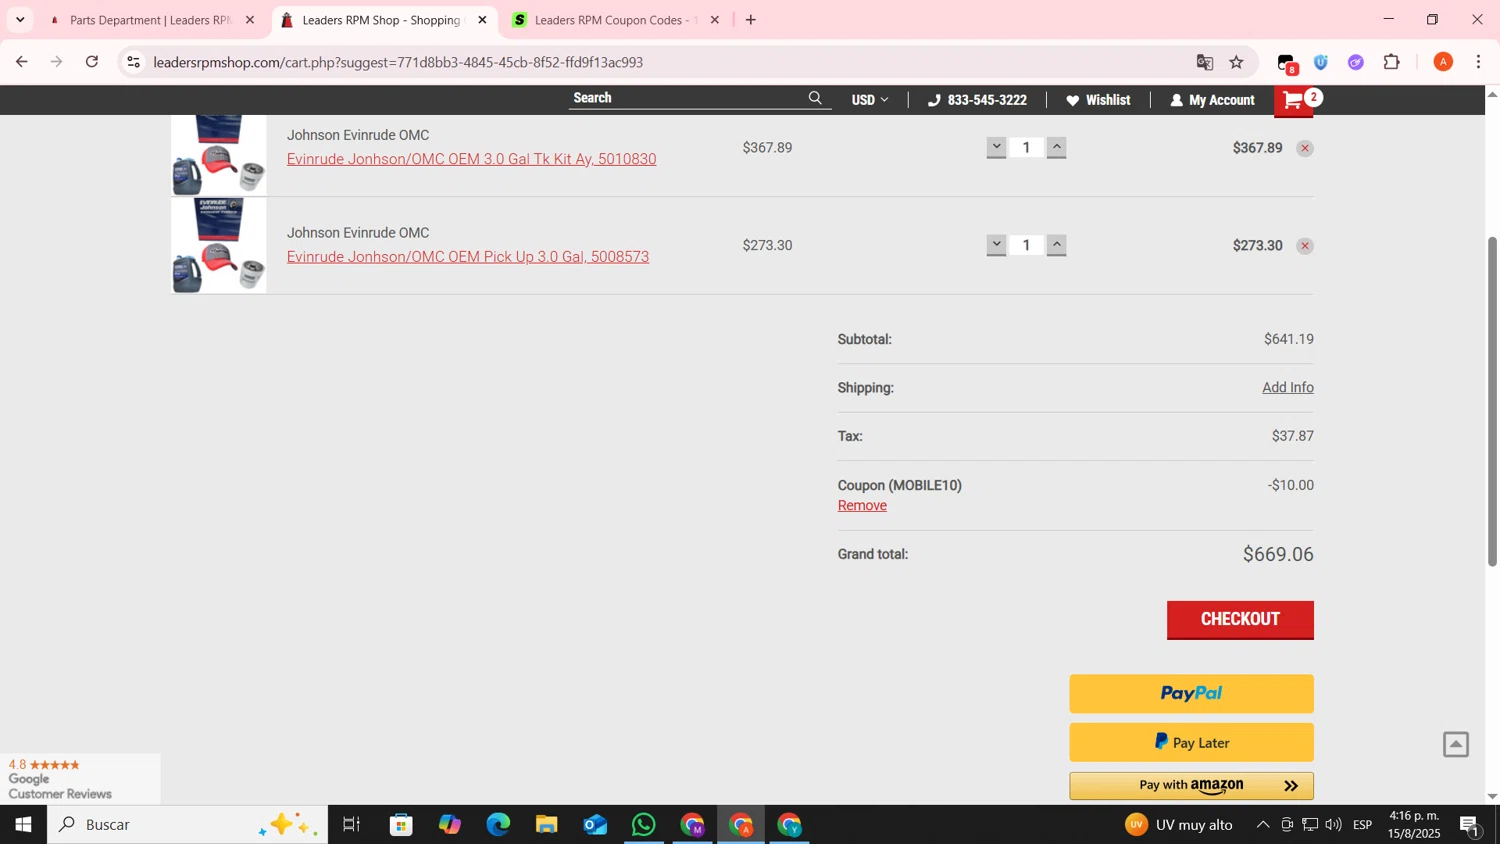
Task: Switch to Parts Department Leaders RPM tab
Action: point(150,20)
